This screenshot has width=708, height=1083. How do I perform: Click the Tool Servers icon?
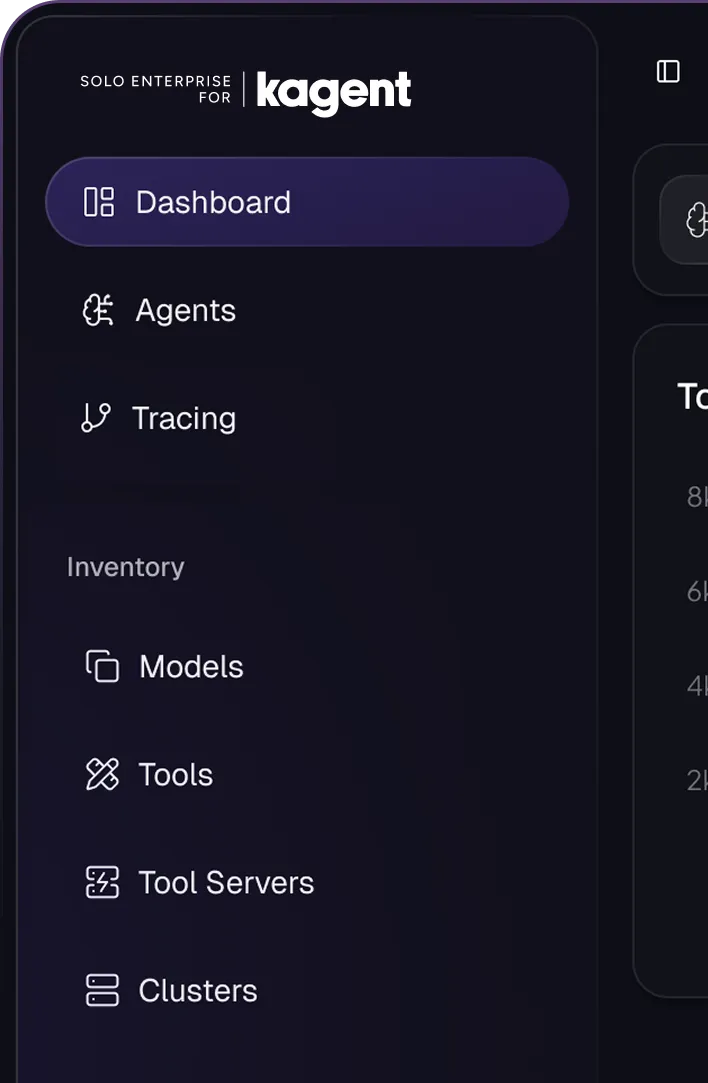[100, 882]
